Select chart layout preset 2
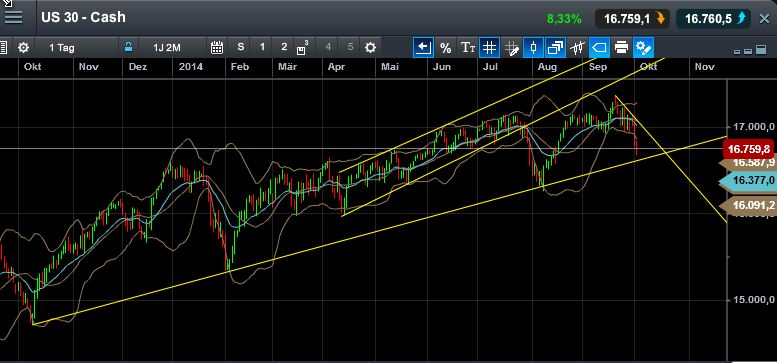This screenshot has height=363, width=777. (284, 48)
